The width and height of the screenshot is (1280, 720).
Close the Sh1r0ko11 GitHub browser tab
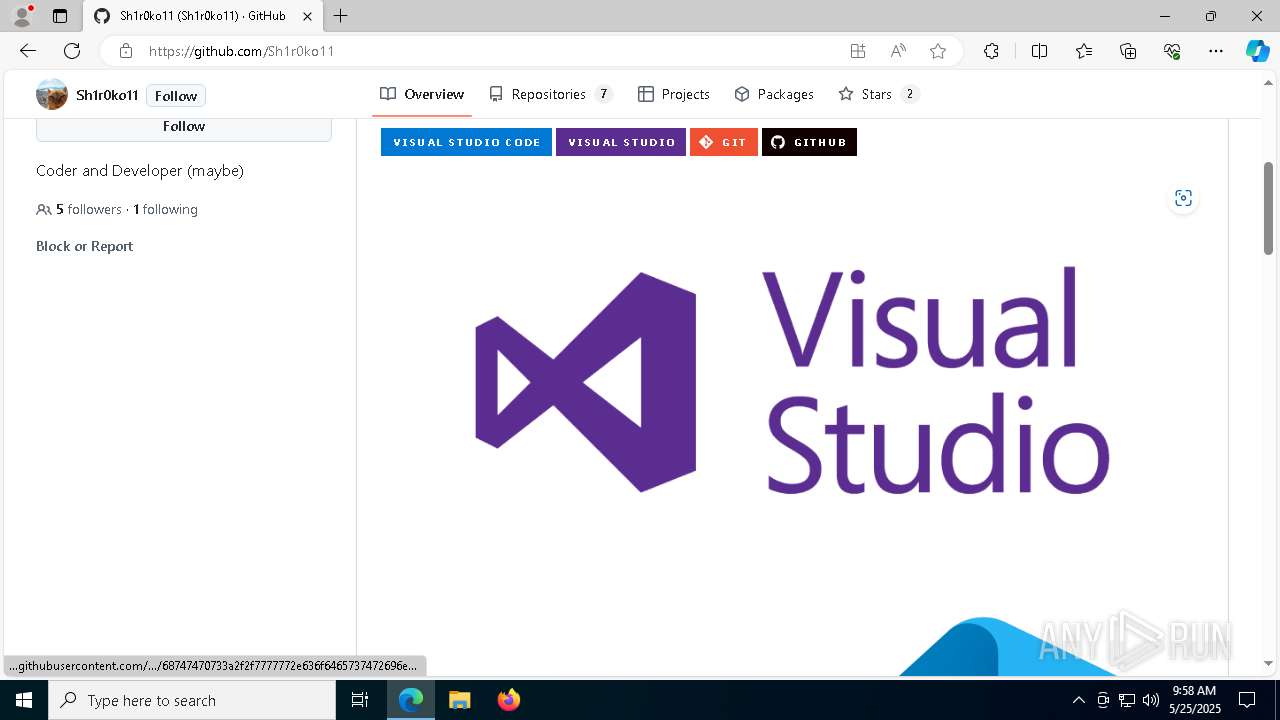(x=308, y=16)
